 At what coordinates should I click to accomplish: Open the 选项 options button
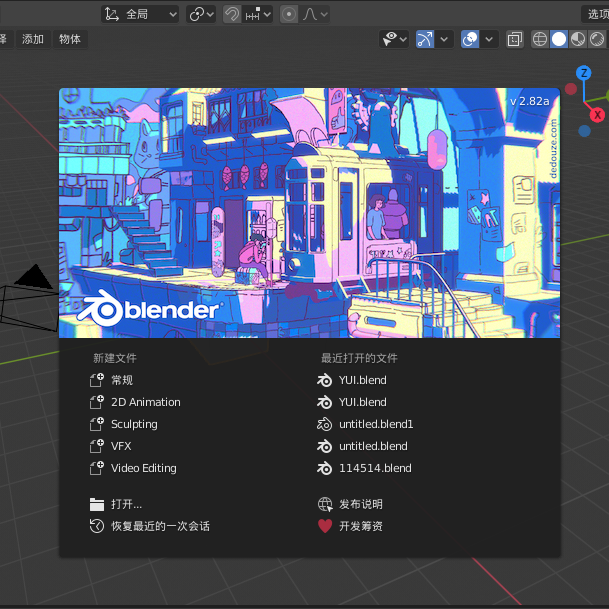tap(595, 14)
